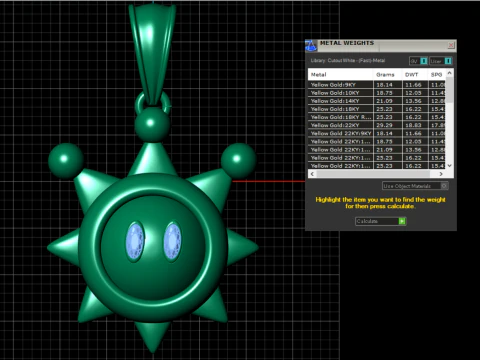Click the green arrow on Calculate
480x360 pixels.
click(402, 221)
